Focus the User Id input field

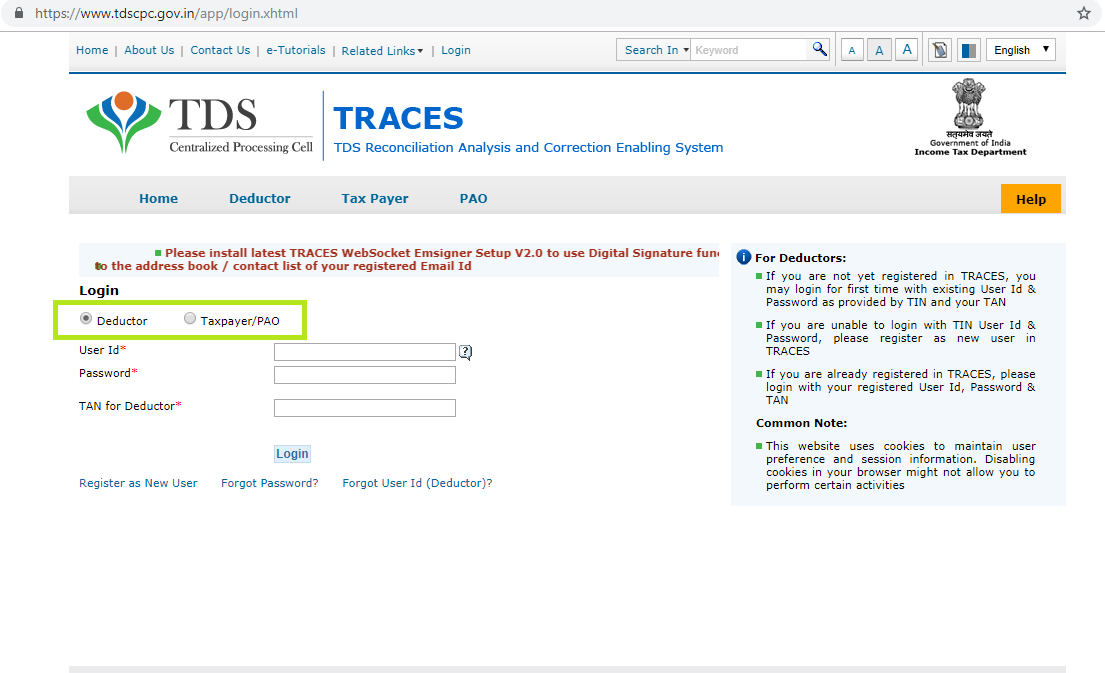click(x=365, y=352)
